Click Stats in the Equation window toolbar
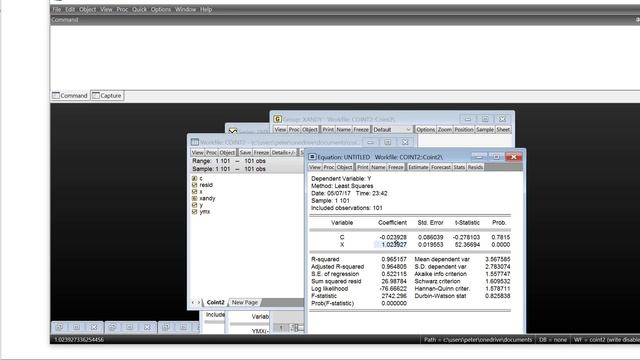Viewport: 640px width, 360px height. (x=459, y=167)
